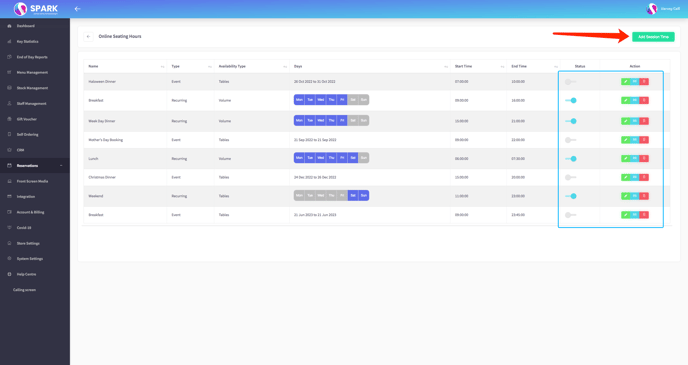Edit the Mother's Day Booking session
This screenshot has width=688, height=365.
click(x=626, y=140)
